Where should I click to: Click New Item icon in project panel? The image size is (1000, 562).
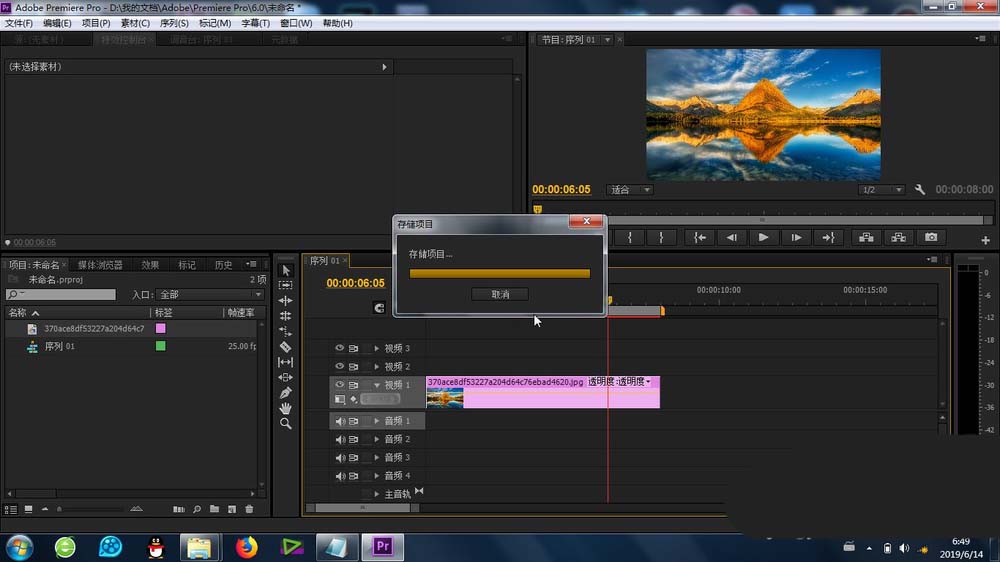click(232, 509)
